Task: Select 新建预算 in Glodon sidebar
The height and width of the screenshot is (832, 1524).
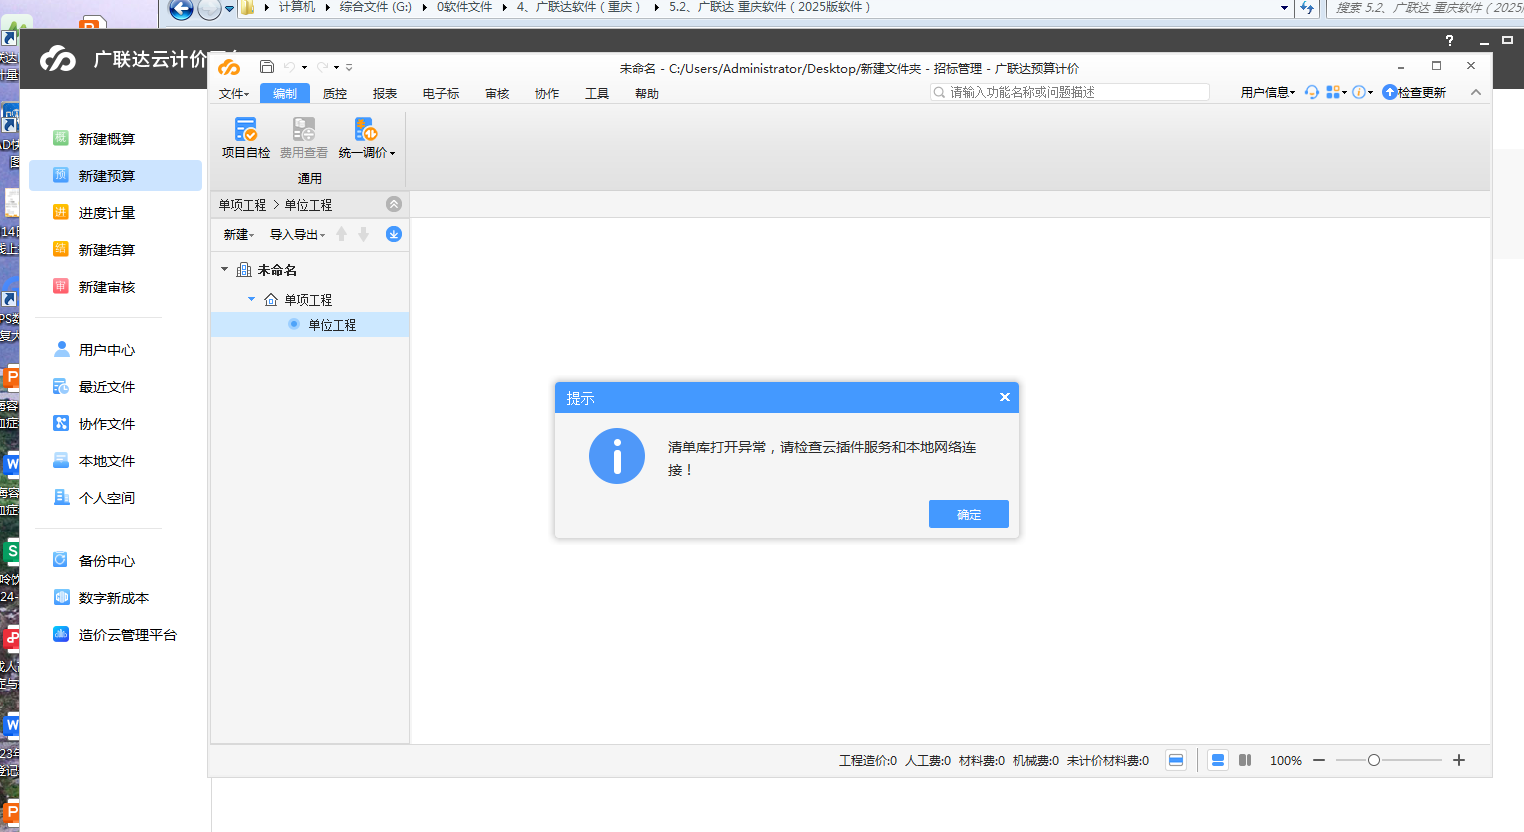Action: (x=115, y=176)
